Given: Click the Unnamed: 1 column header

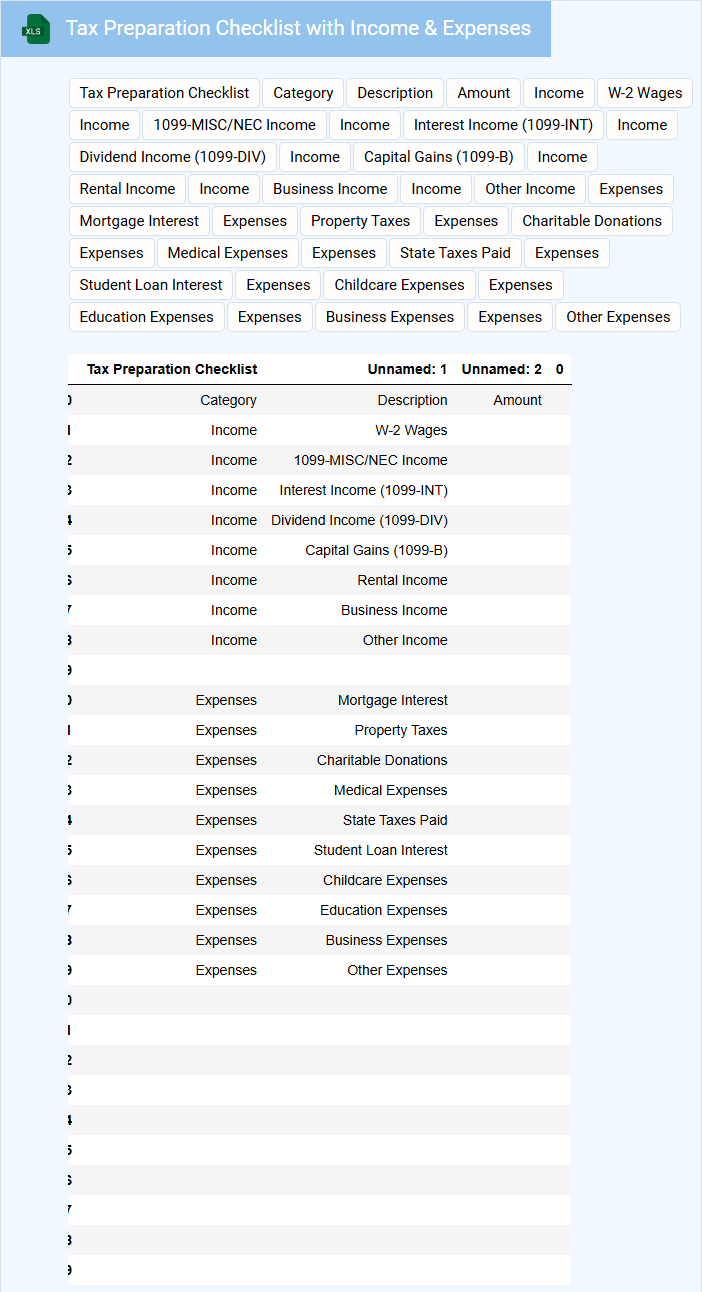Looking at the screenshot, I should click(407, 369).
